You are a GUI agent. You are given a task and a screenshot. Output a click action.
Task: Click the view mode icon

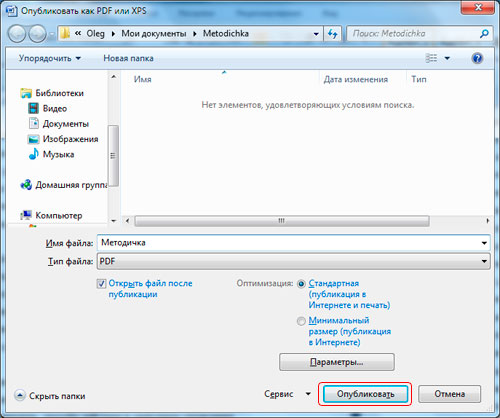pos(432,58)
